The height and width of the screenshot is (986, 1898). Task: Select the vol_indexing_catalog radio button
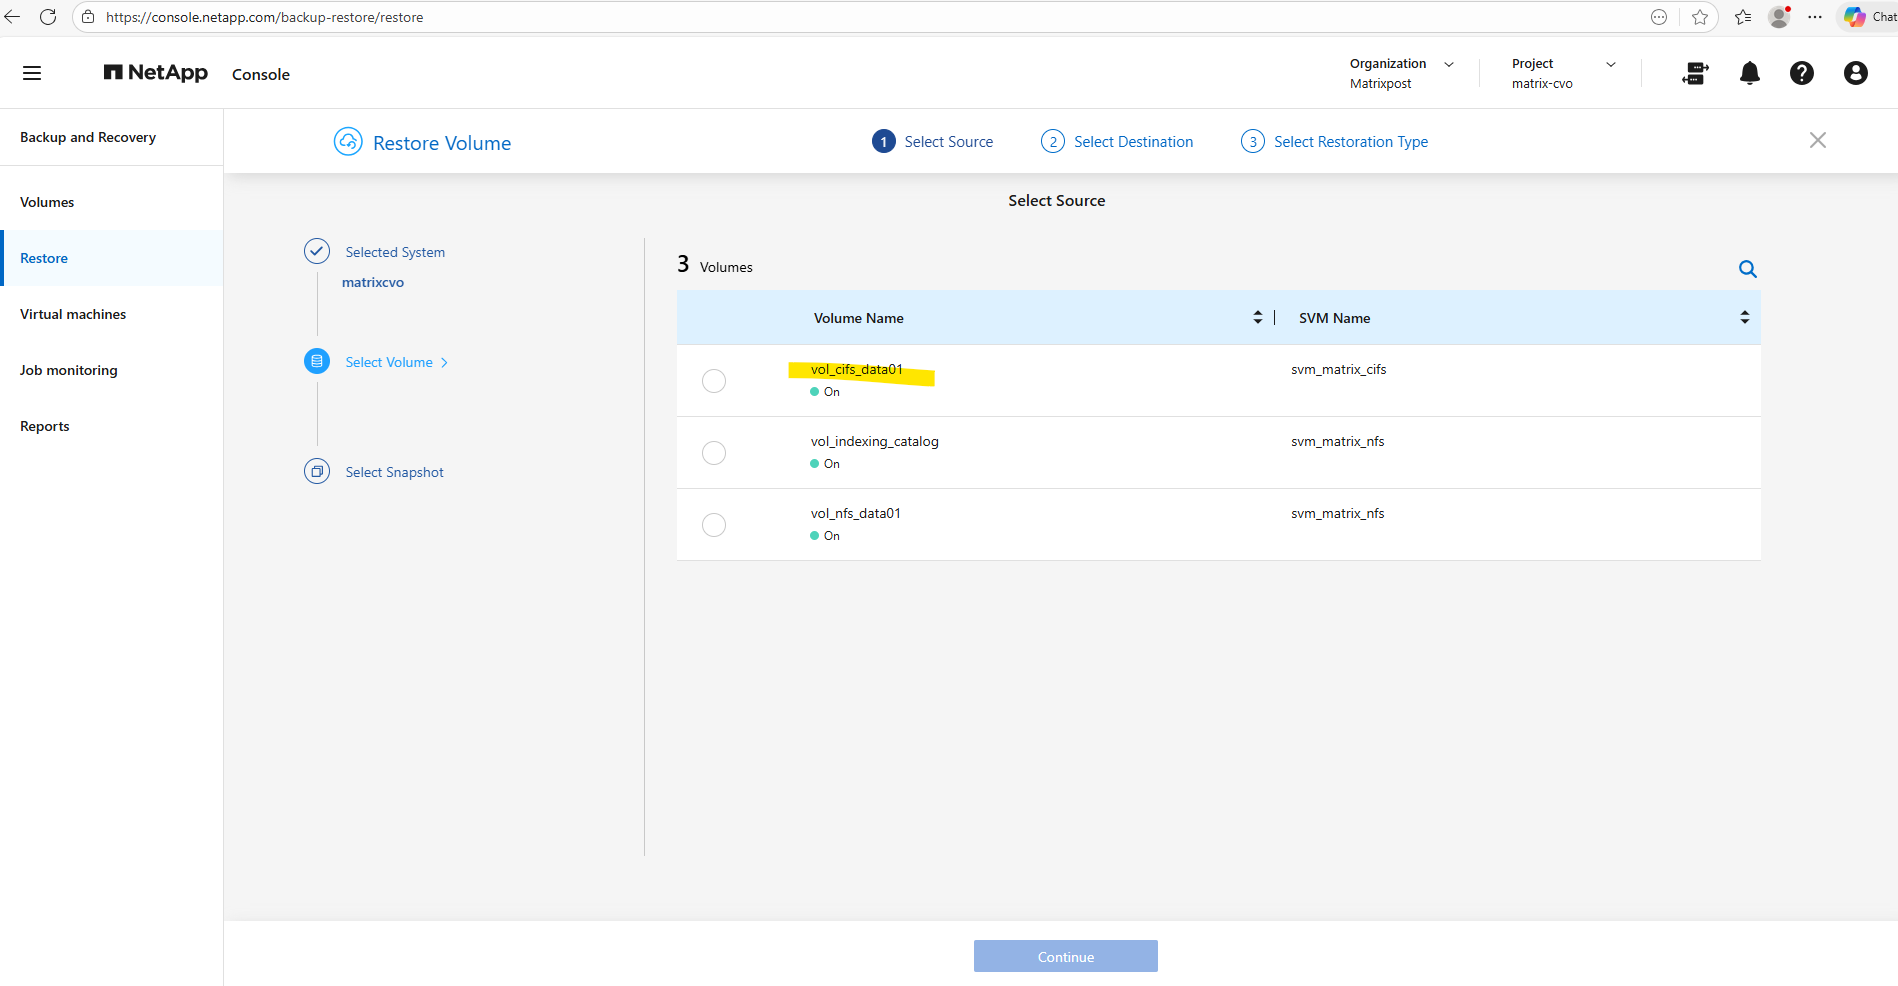(x=714, y=453)
